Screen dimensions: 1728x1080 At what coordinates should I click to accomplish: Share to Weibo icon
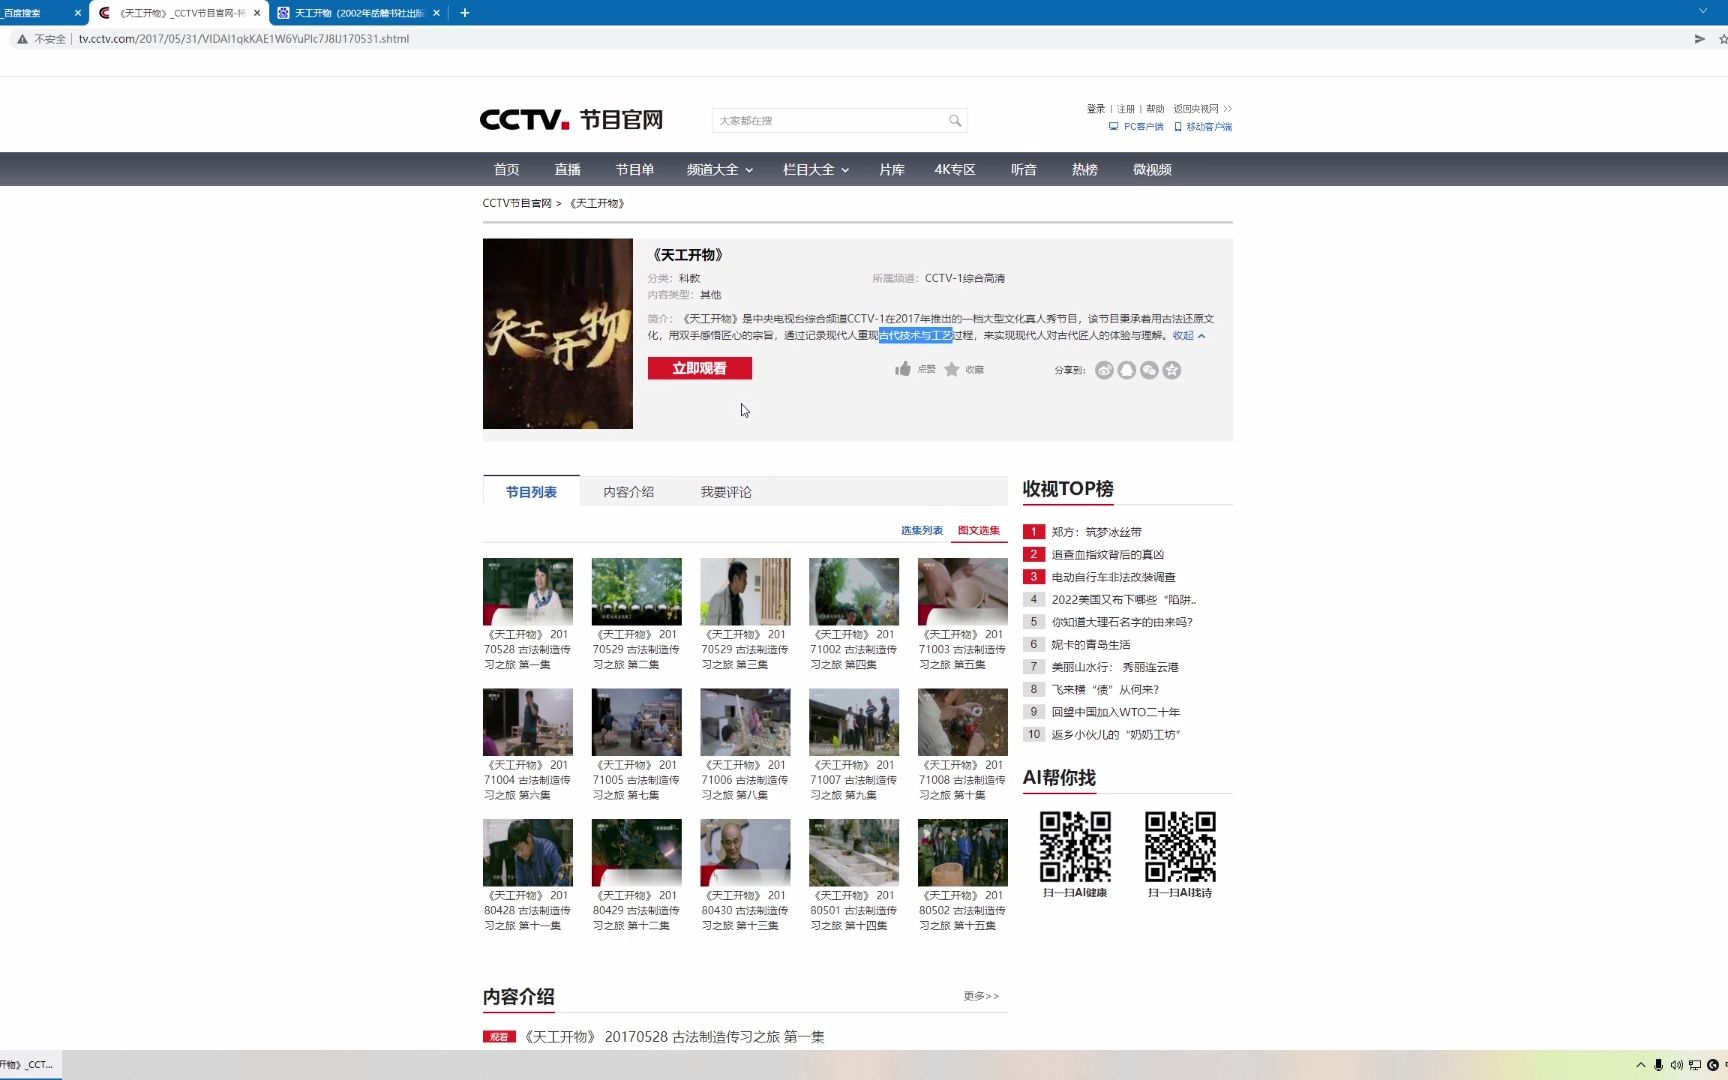1104,370
